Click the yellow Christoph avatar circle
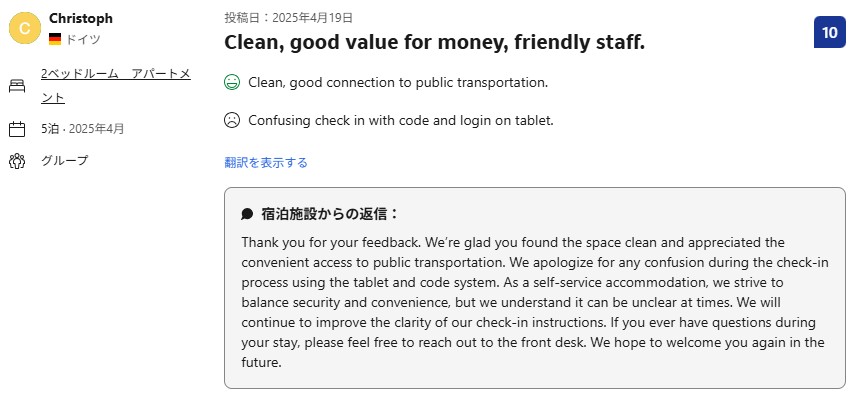The image size is (857, 402). (25, 28)
